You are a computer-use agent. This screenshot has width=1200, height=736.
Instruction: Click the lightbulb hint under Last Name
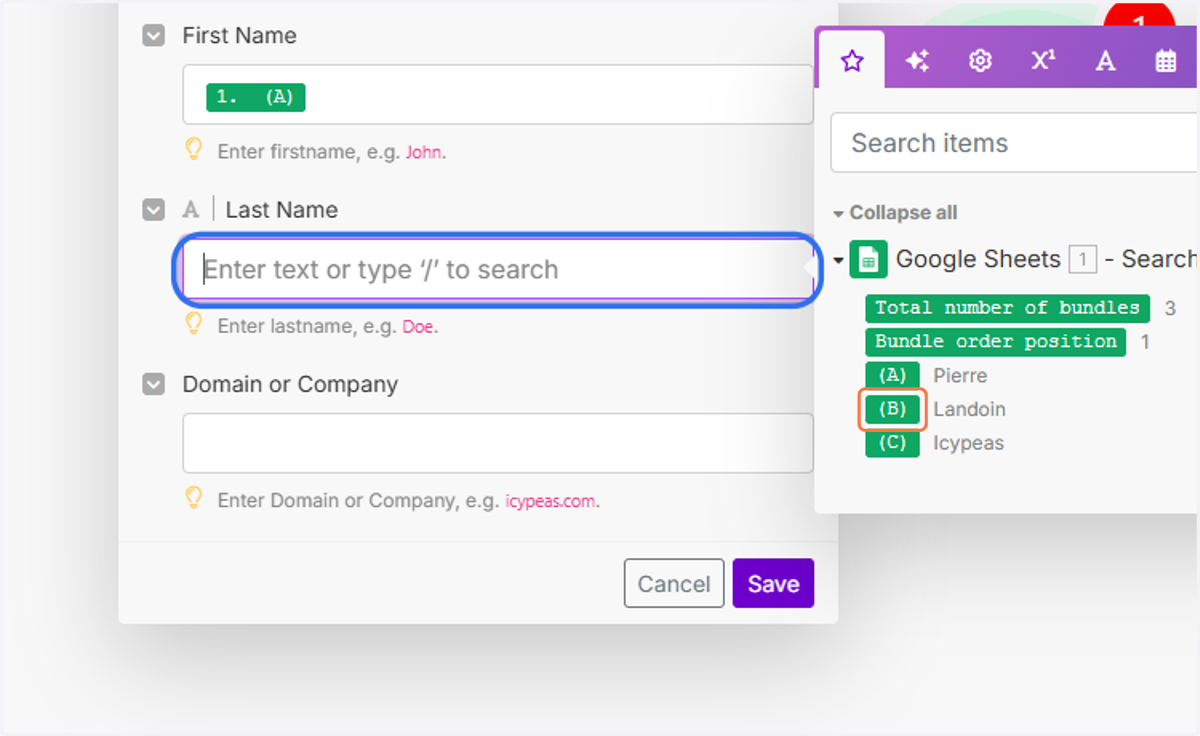pos(194,324)
